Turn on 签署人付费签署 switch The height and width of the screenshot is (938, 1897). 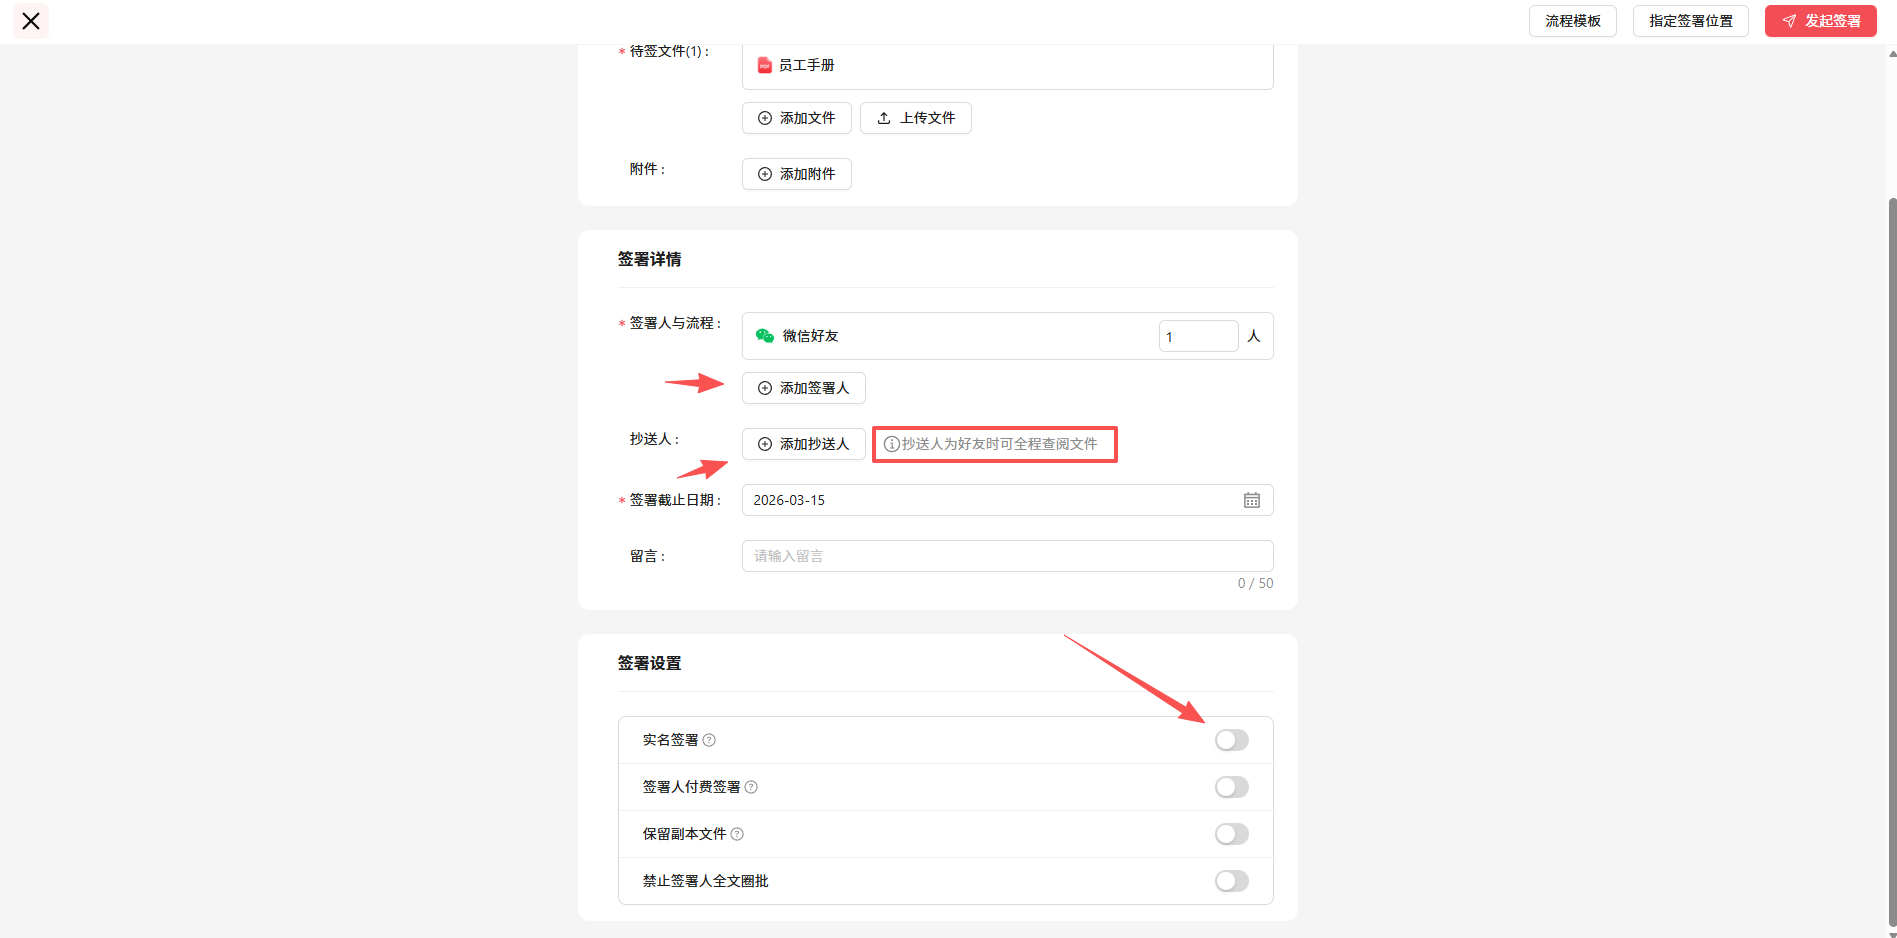[x=1231, y=787]
